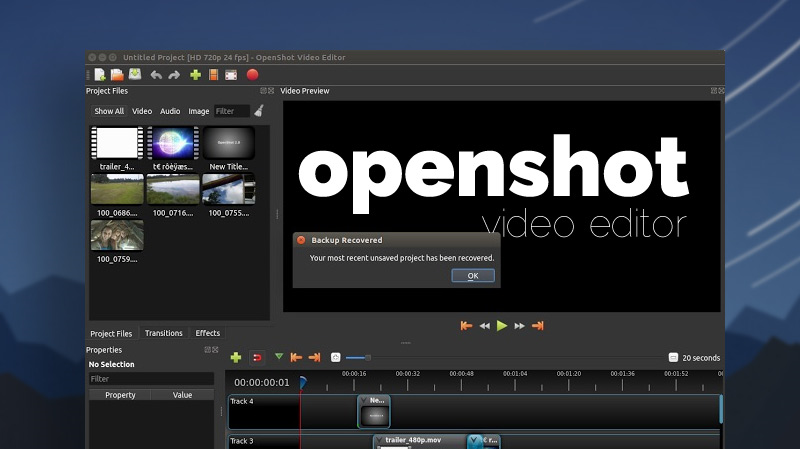Click the New Project icon in toolbar
The height and width of the screenshot is (449, 800).
pos(100,74)
